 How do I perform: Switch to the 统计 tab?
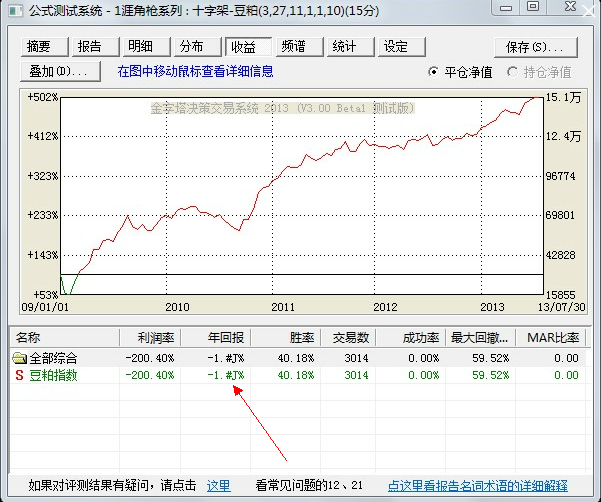(x=350, y=47)
